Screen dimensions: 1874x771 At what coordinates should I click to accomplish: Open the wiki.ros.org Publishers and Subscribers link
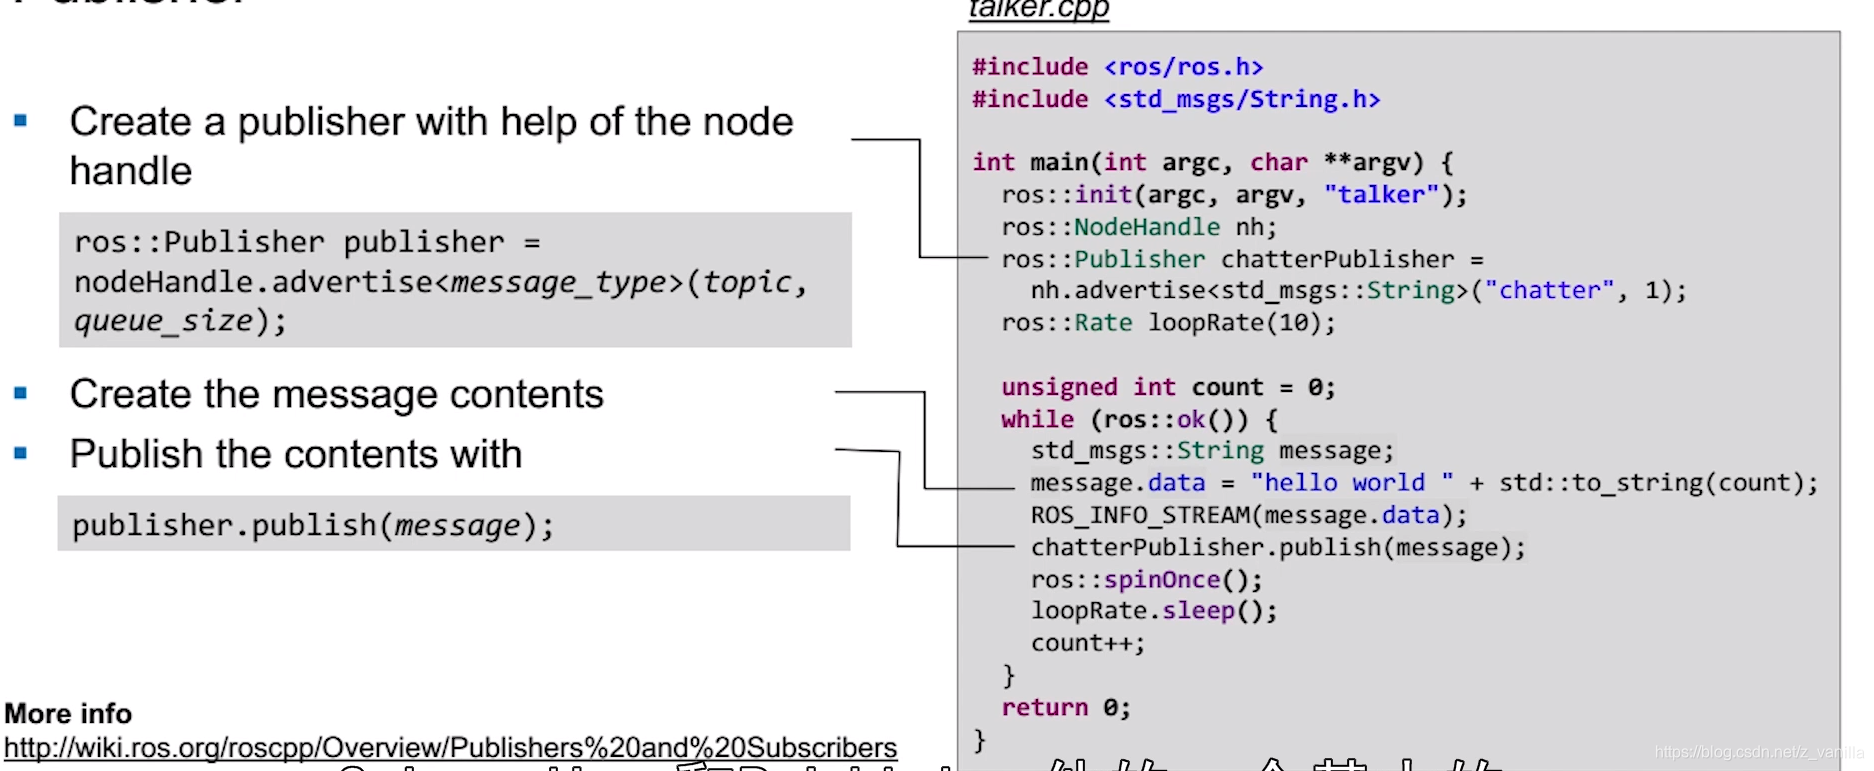(x=450, y=747)
